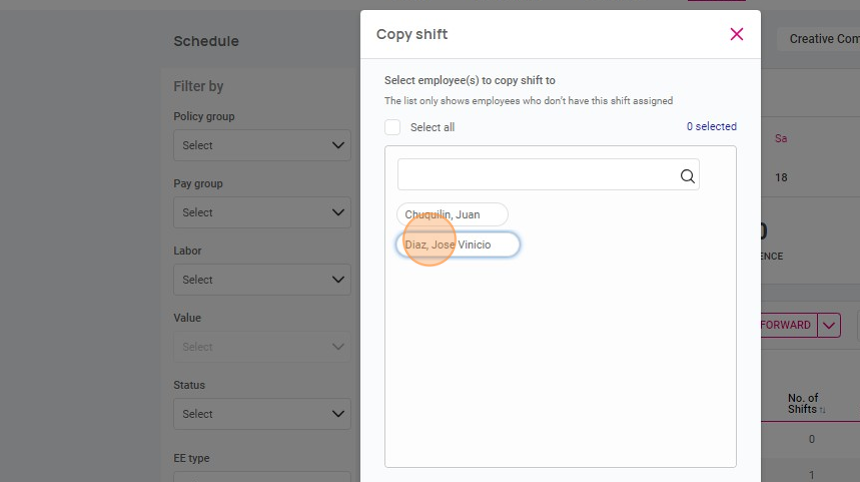Open the Labor filter dropdown
Screen dimensions: 860x482
pos(261,280)
